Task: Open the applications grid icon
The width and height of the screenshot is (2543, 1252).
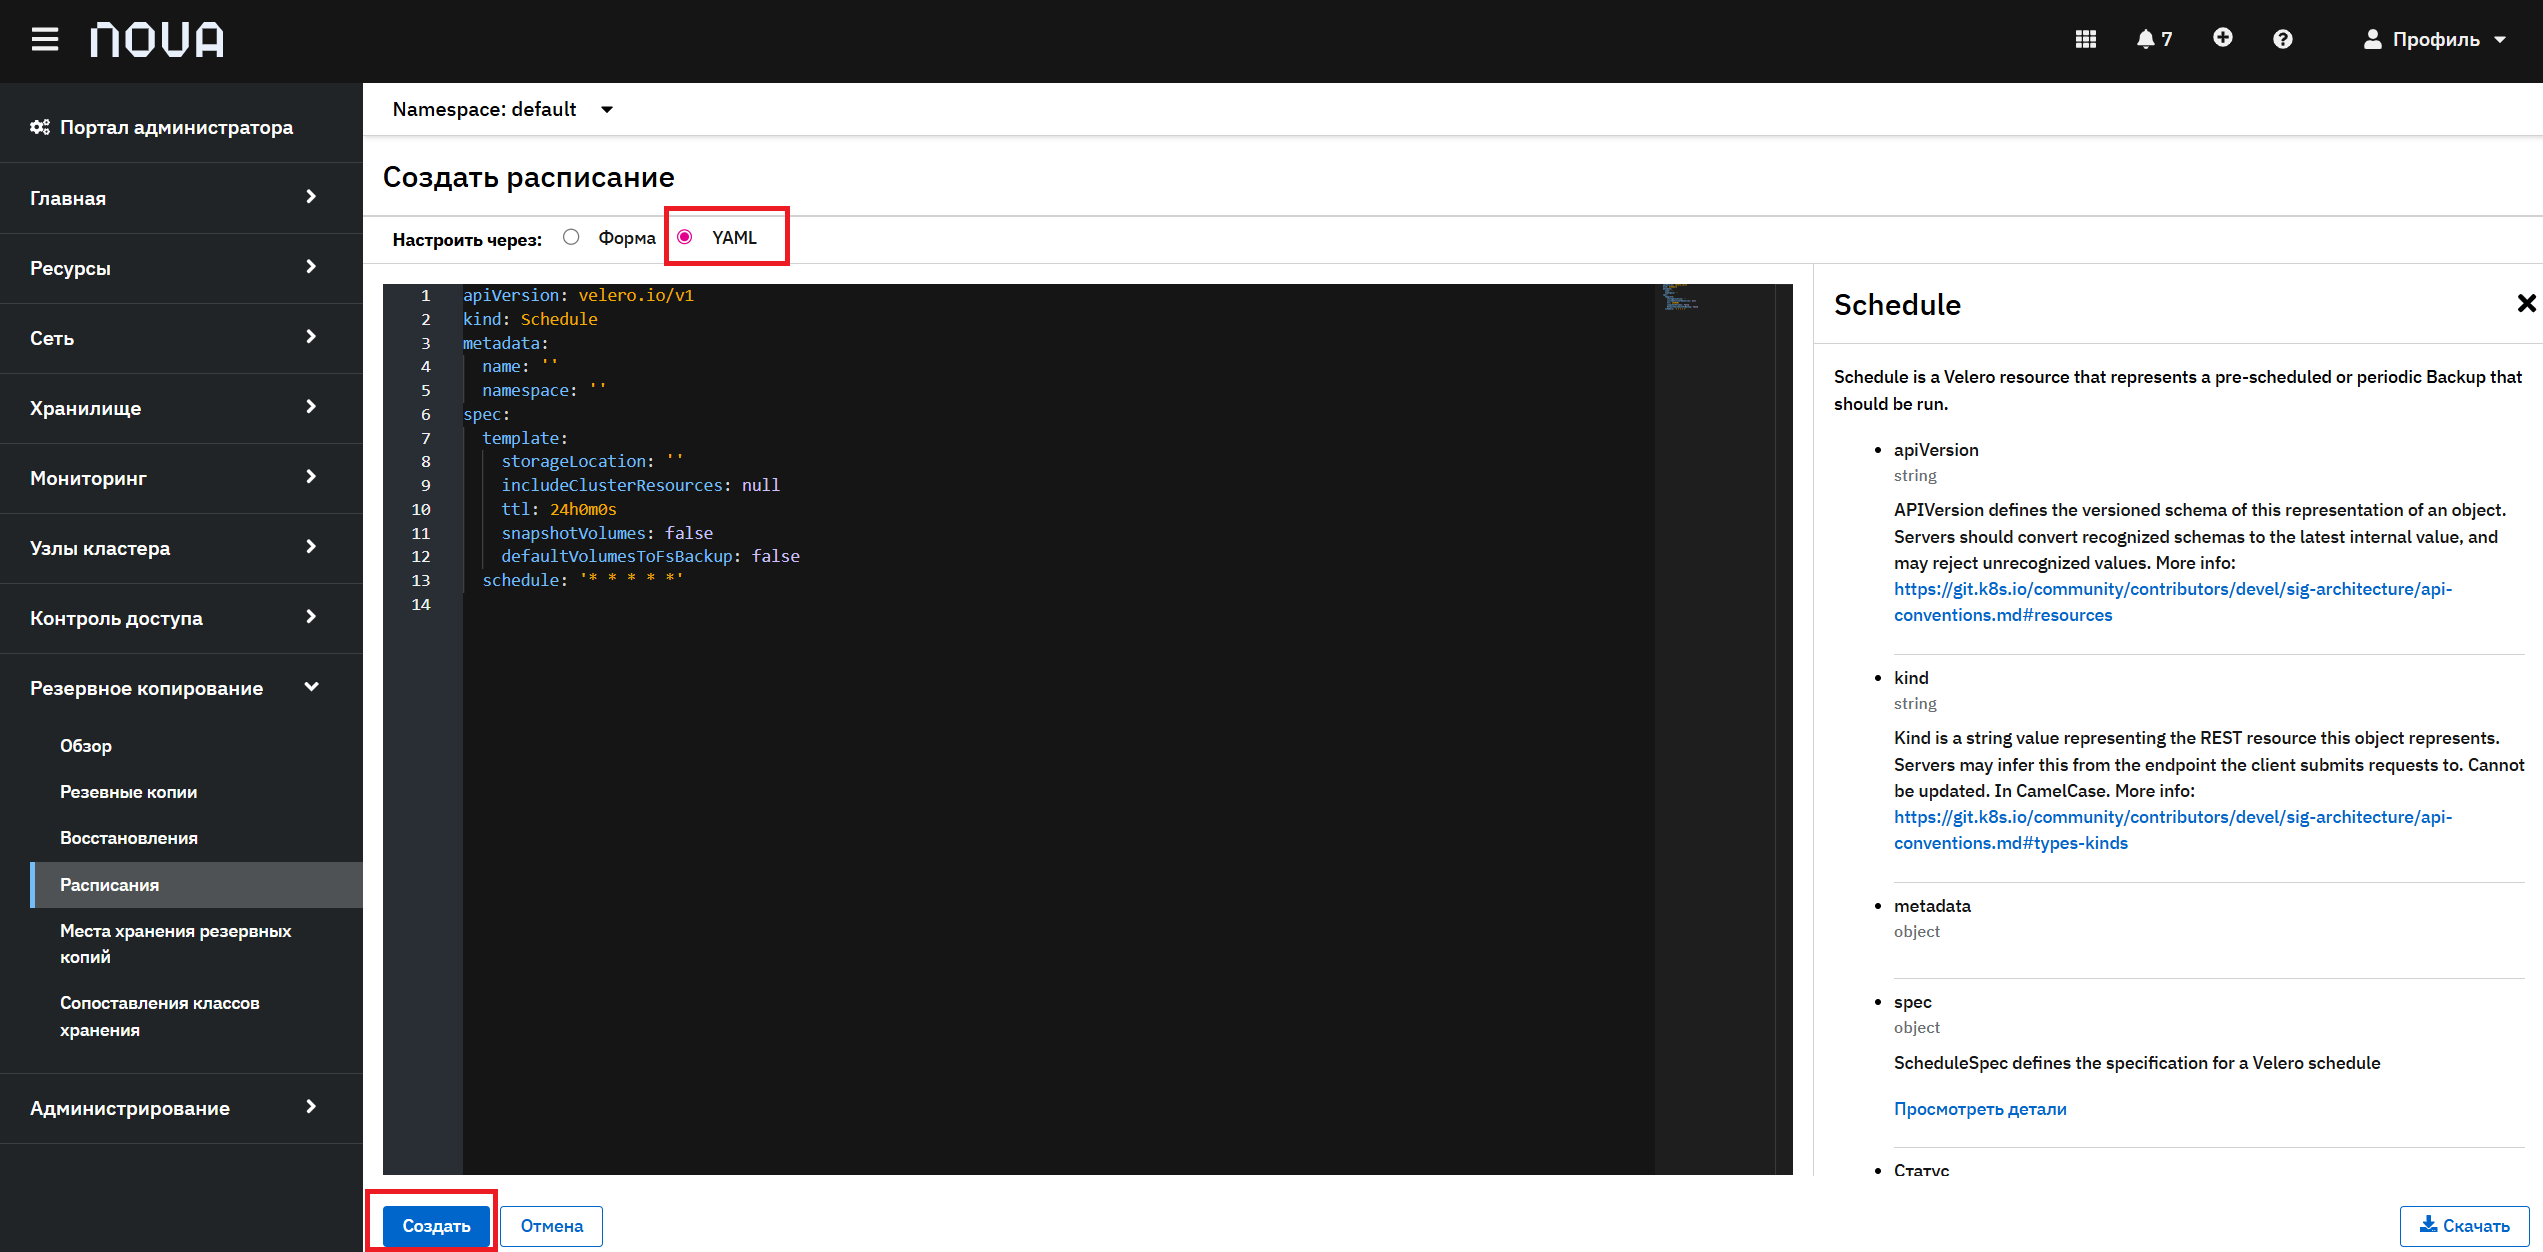Action: tap(2086, 39)
